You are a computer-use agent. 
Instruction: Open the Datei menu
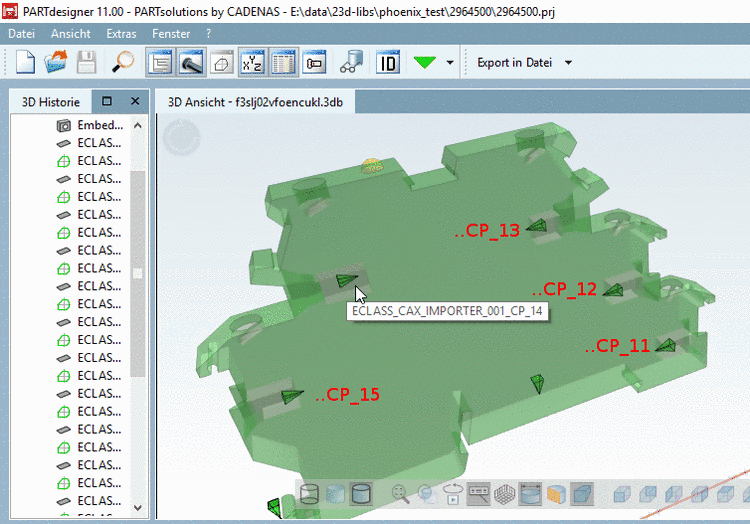pos(22,34)
